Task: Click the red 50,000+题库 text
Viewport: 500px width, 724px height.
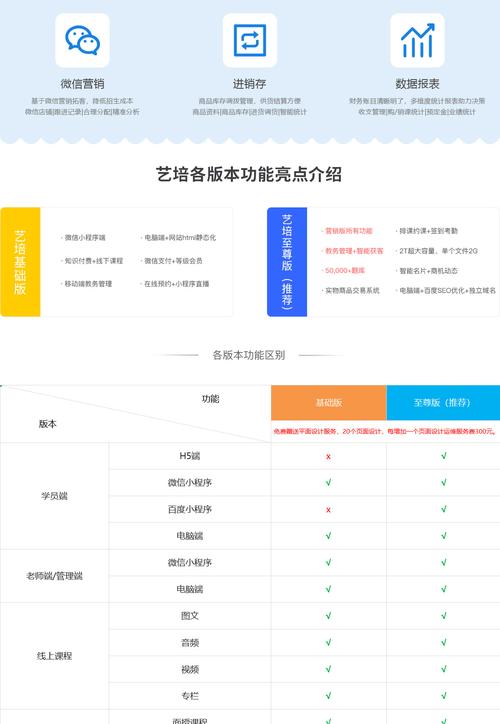Action: point(343,271)
